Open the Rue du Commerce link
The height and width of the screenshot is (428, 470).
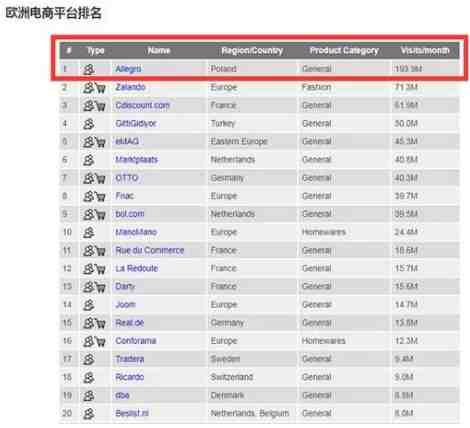(x=150, y=250)
